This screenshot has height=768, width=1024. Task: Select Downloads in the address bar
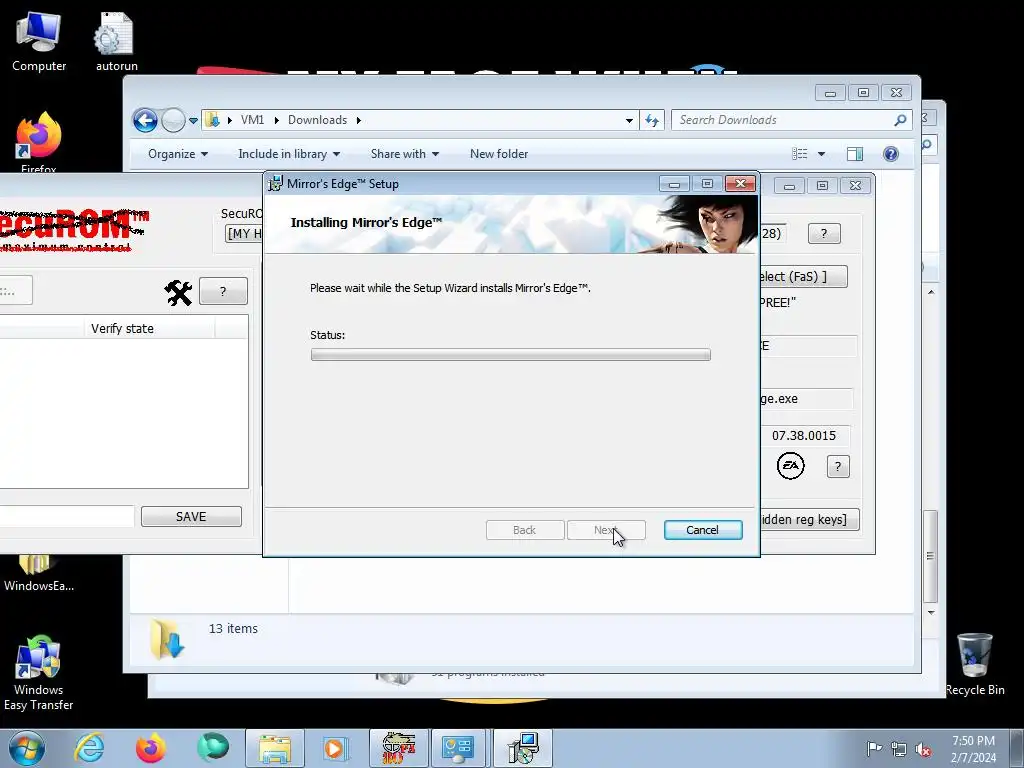tap(317, 120)
